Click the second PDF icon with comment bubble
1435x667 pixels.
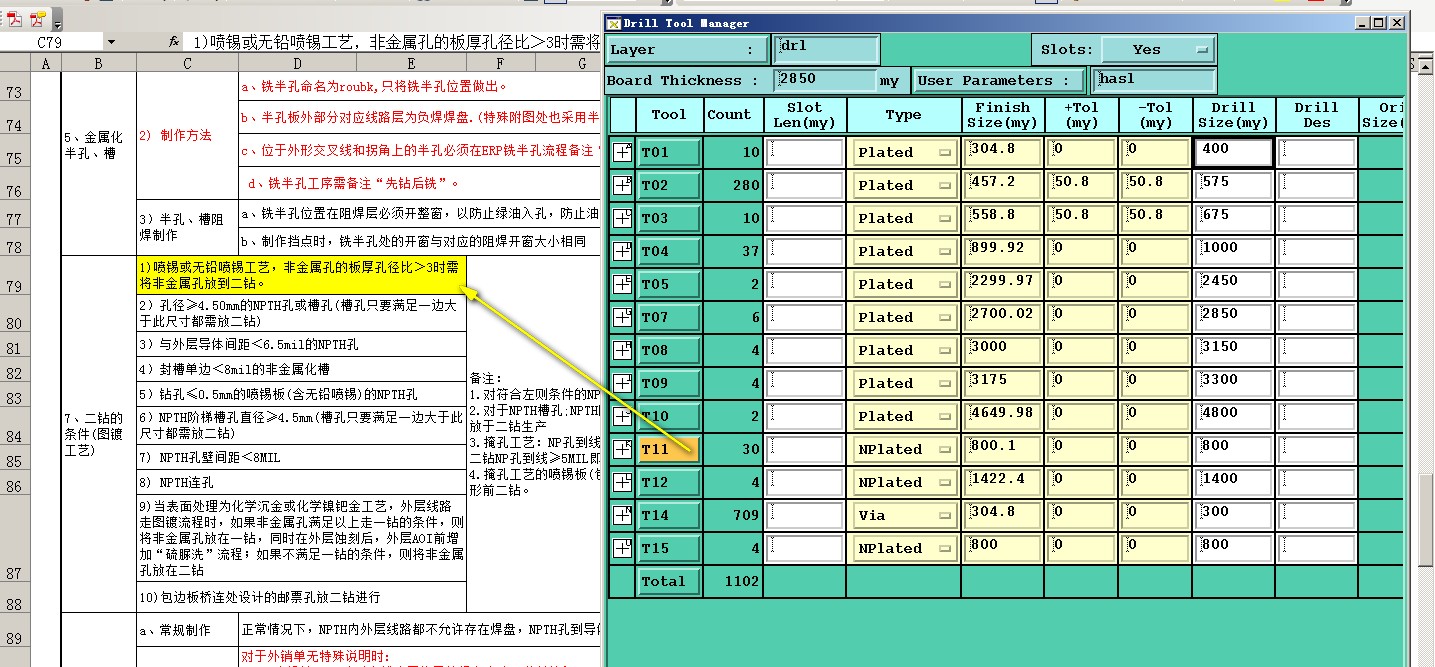pyautogui.click(x=38, y=18)
